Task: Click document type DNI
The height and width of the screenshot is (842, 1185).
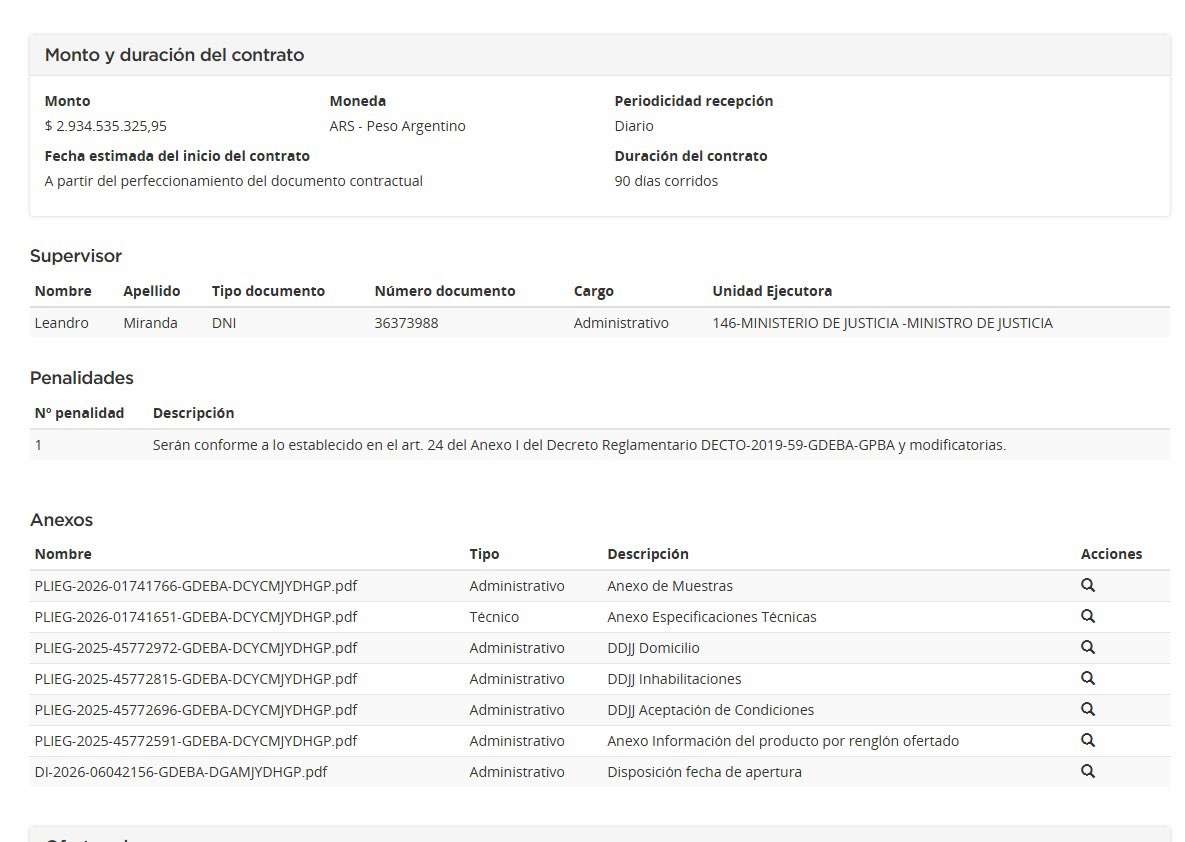Action: click(x=224, y=323)
